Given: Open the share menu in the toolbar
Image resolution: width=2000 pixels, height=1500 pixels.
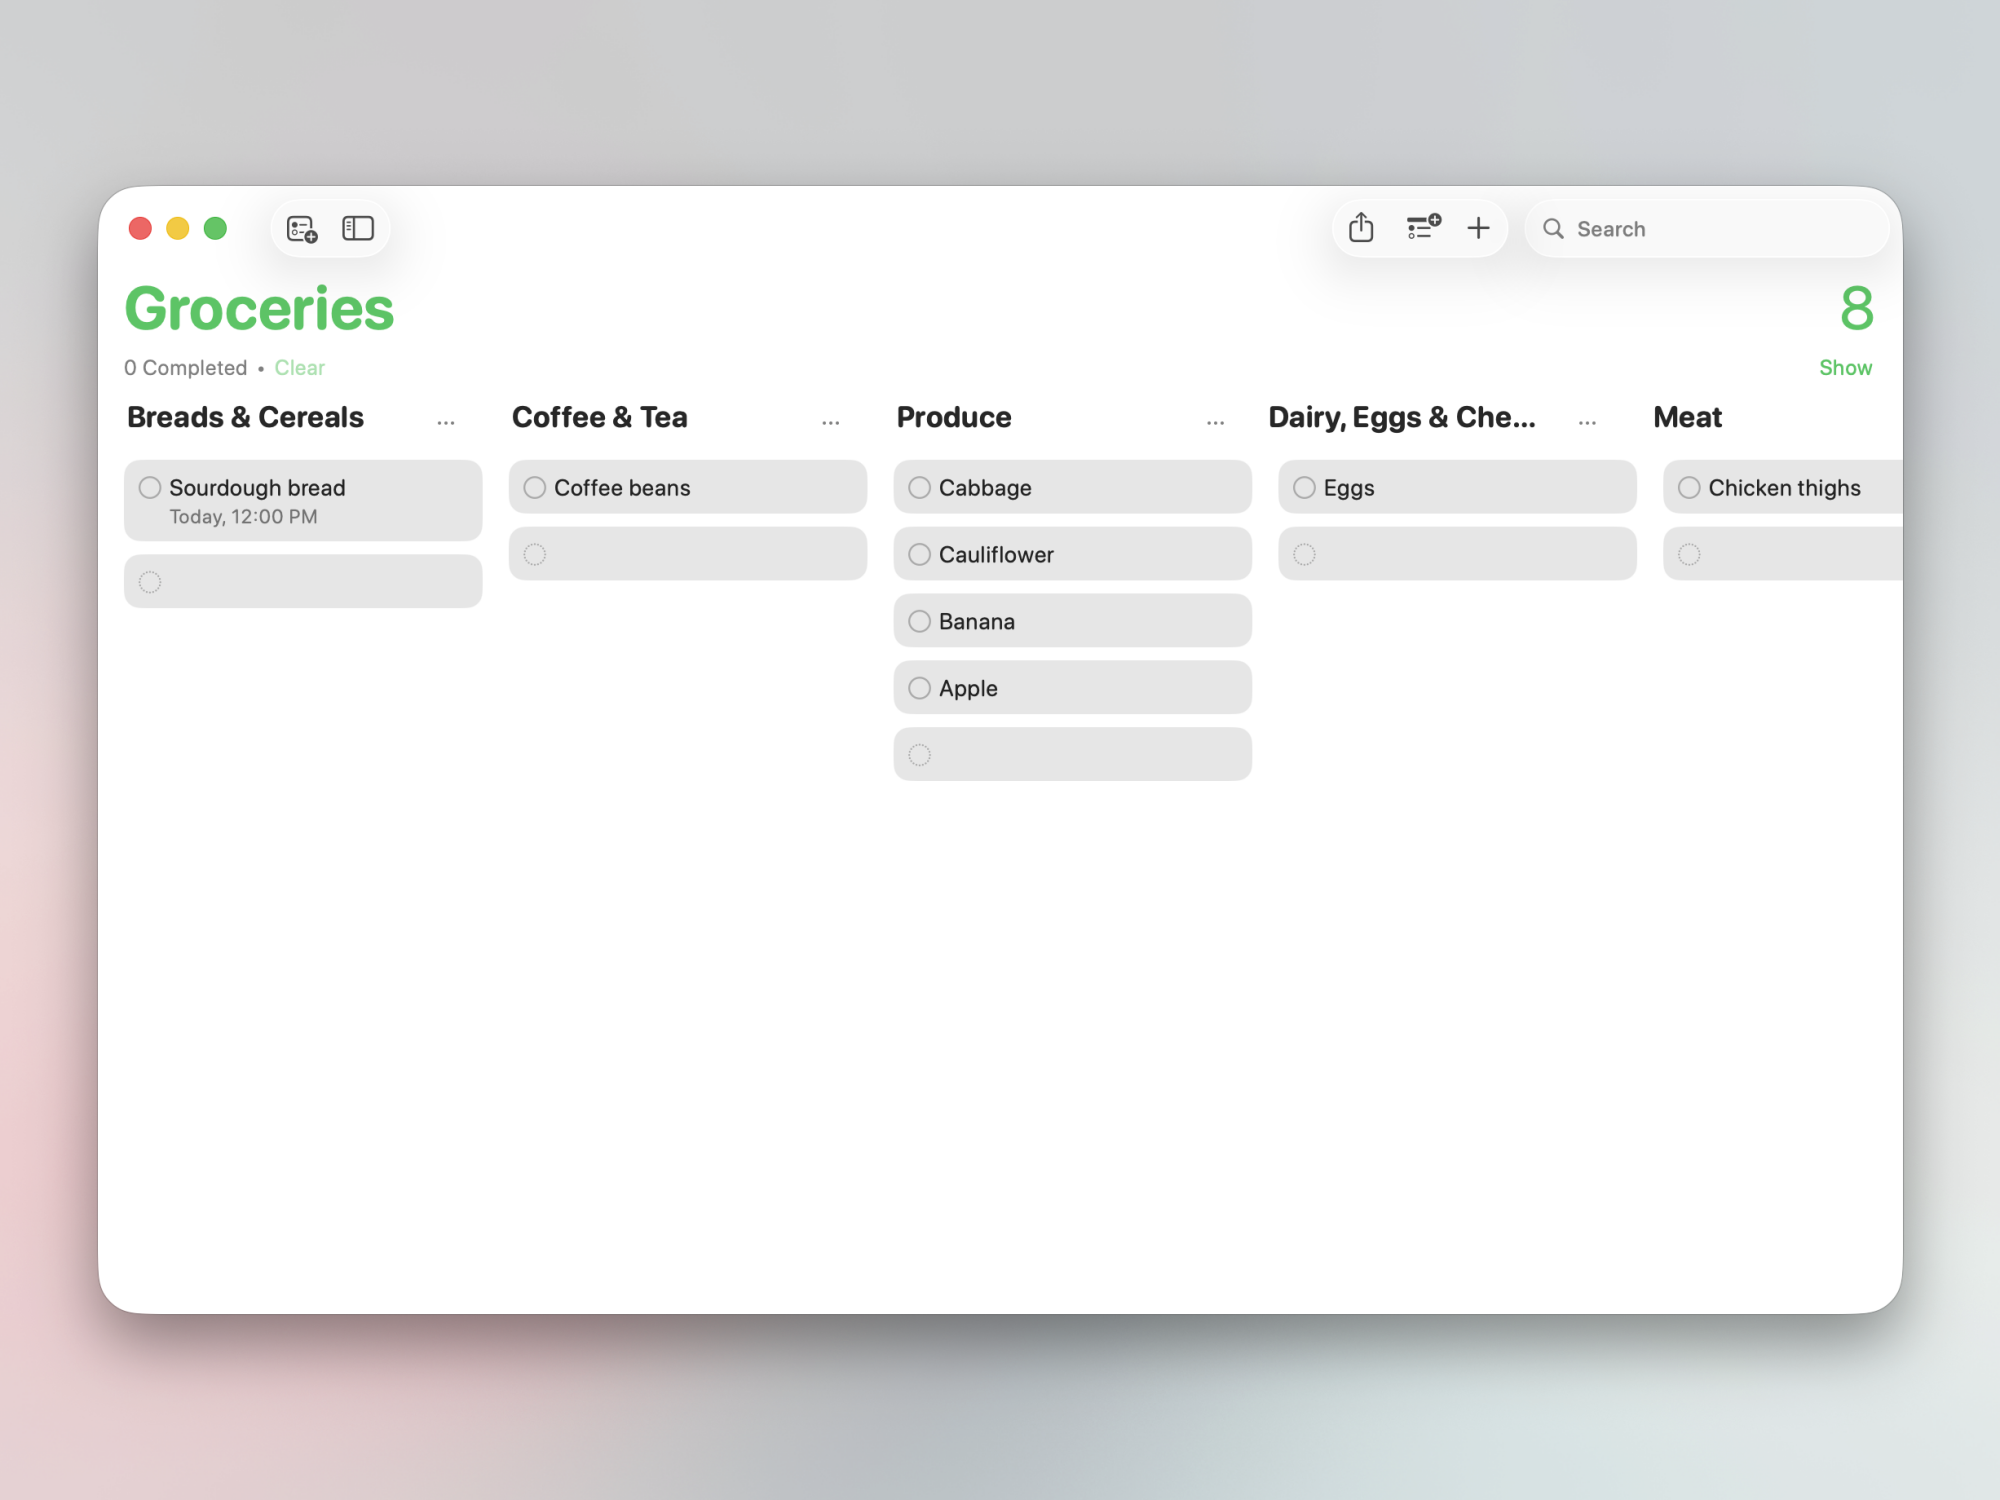Looking at the screenshot, I should [1361, 228].
